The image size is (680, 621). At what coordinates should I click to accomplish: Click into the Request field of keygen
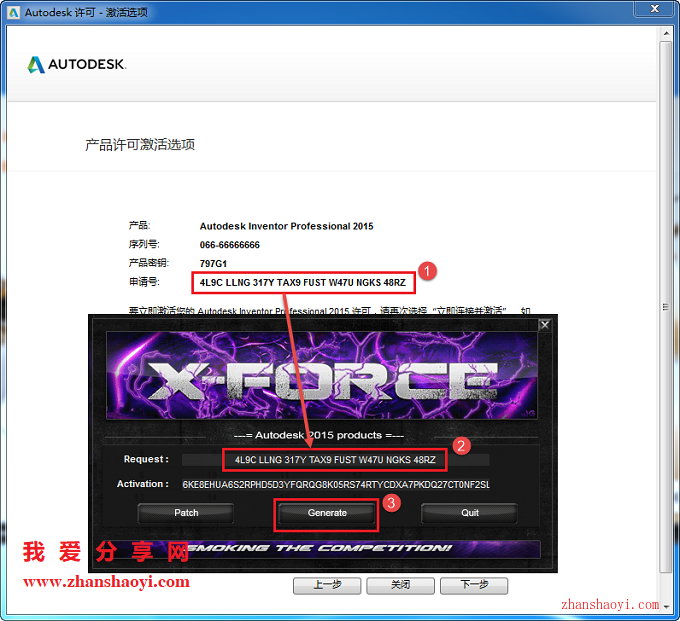335,460
